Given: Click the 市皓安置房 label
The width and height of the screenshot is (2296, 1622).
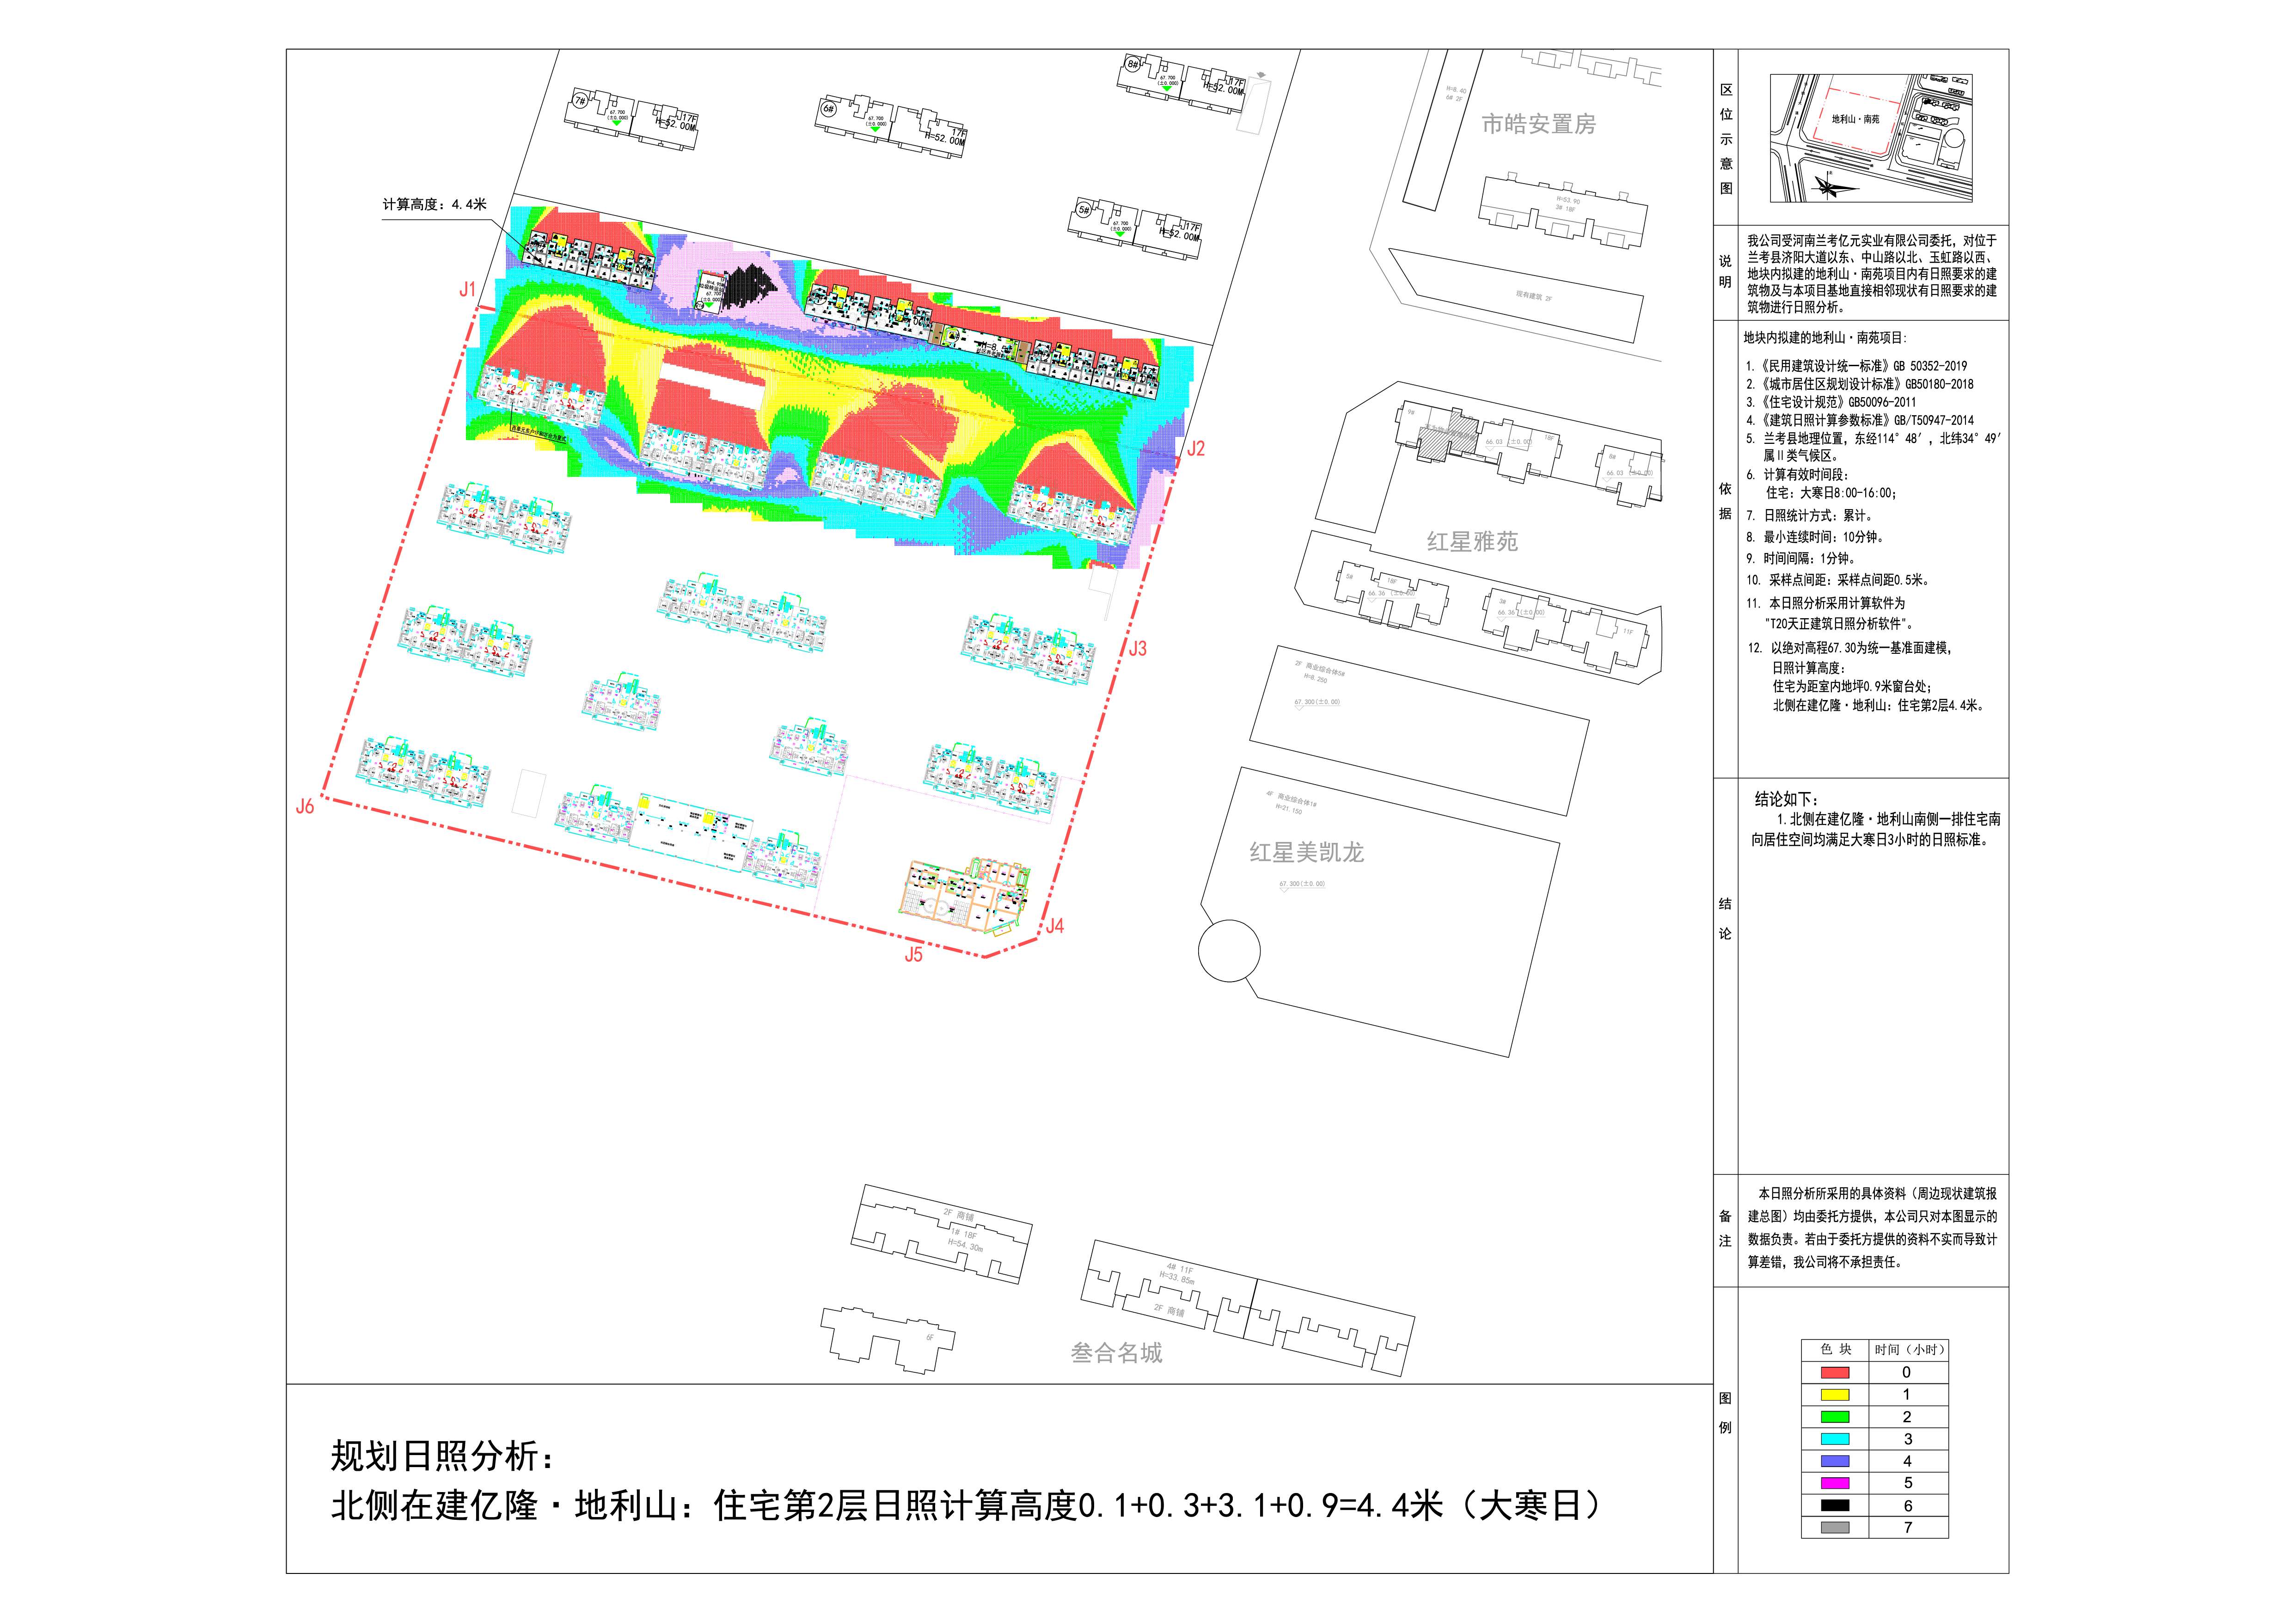Looking at the screenshot, I should [x=1538, y=125].
